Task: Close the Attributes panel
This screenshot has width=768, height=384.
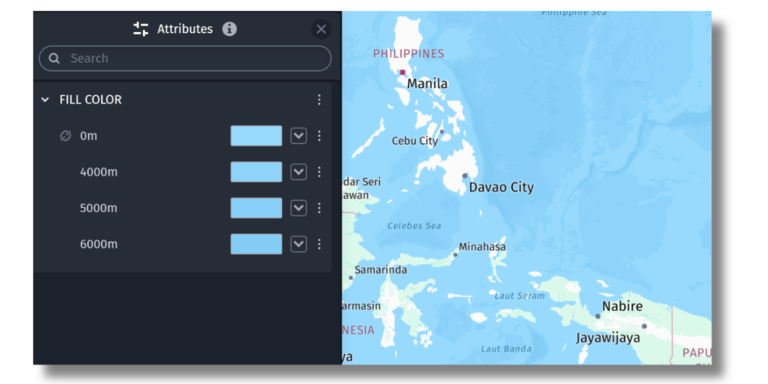Action: coord(321,29)
